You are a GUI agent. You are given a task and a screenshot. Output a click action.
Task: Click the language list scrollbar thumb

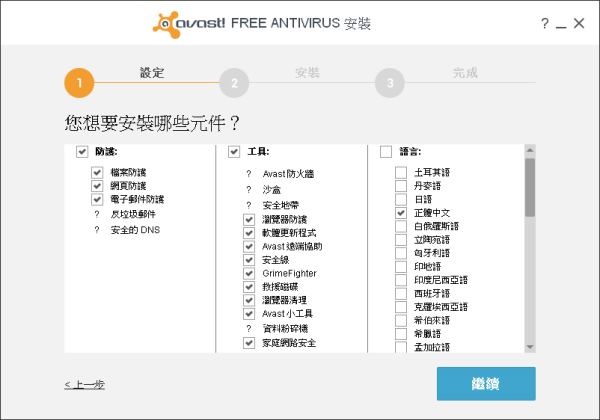pos(530,188)
